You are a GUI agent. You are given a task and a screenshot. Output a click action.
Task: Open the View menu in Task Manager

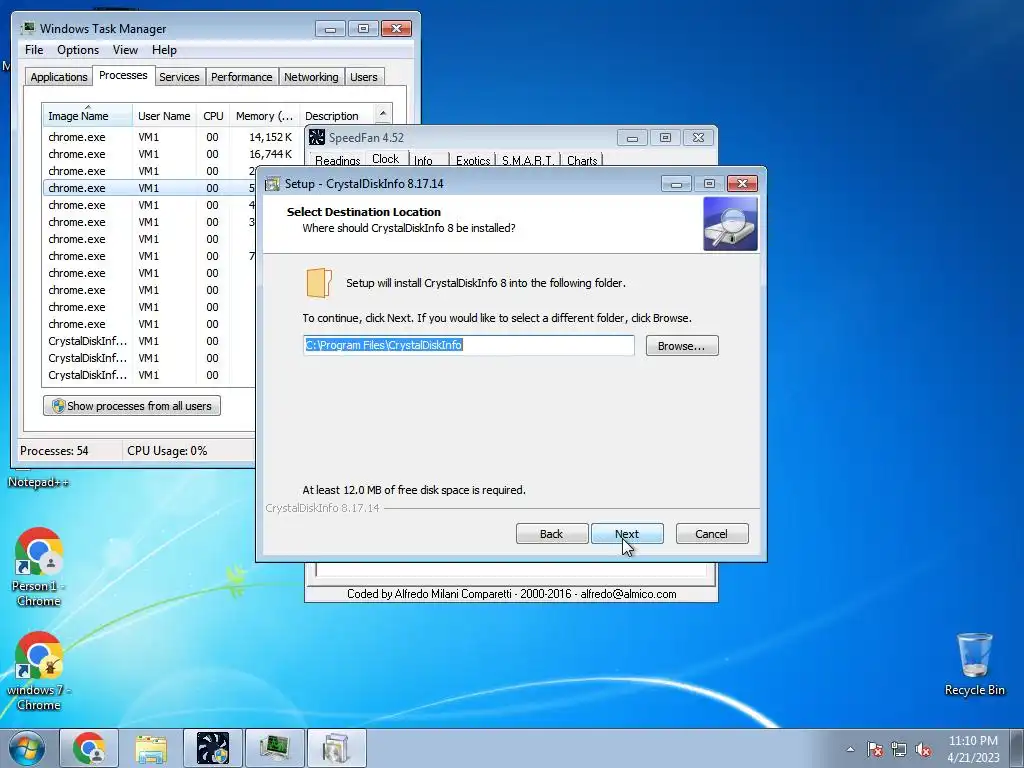[125, 50]
